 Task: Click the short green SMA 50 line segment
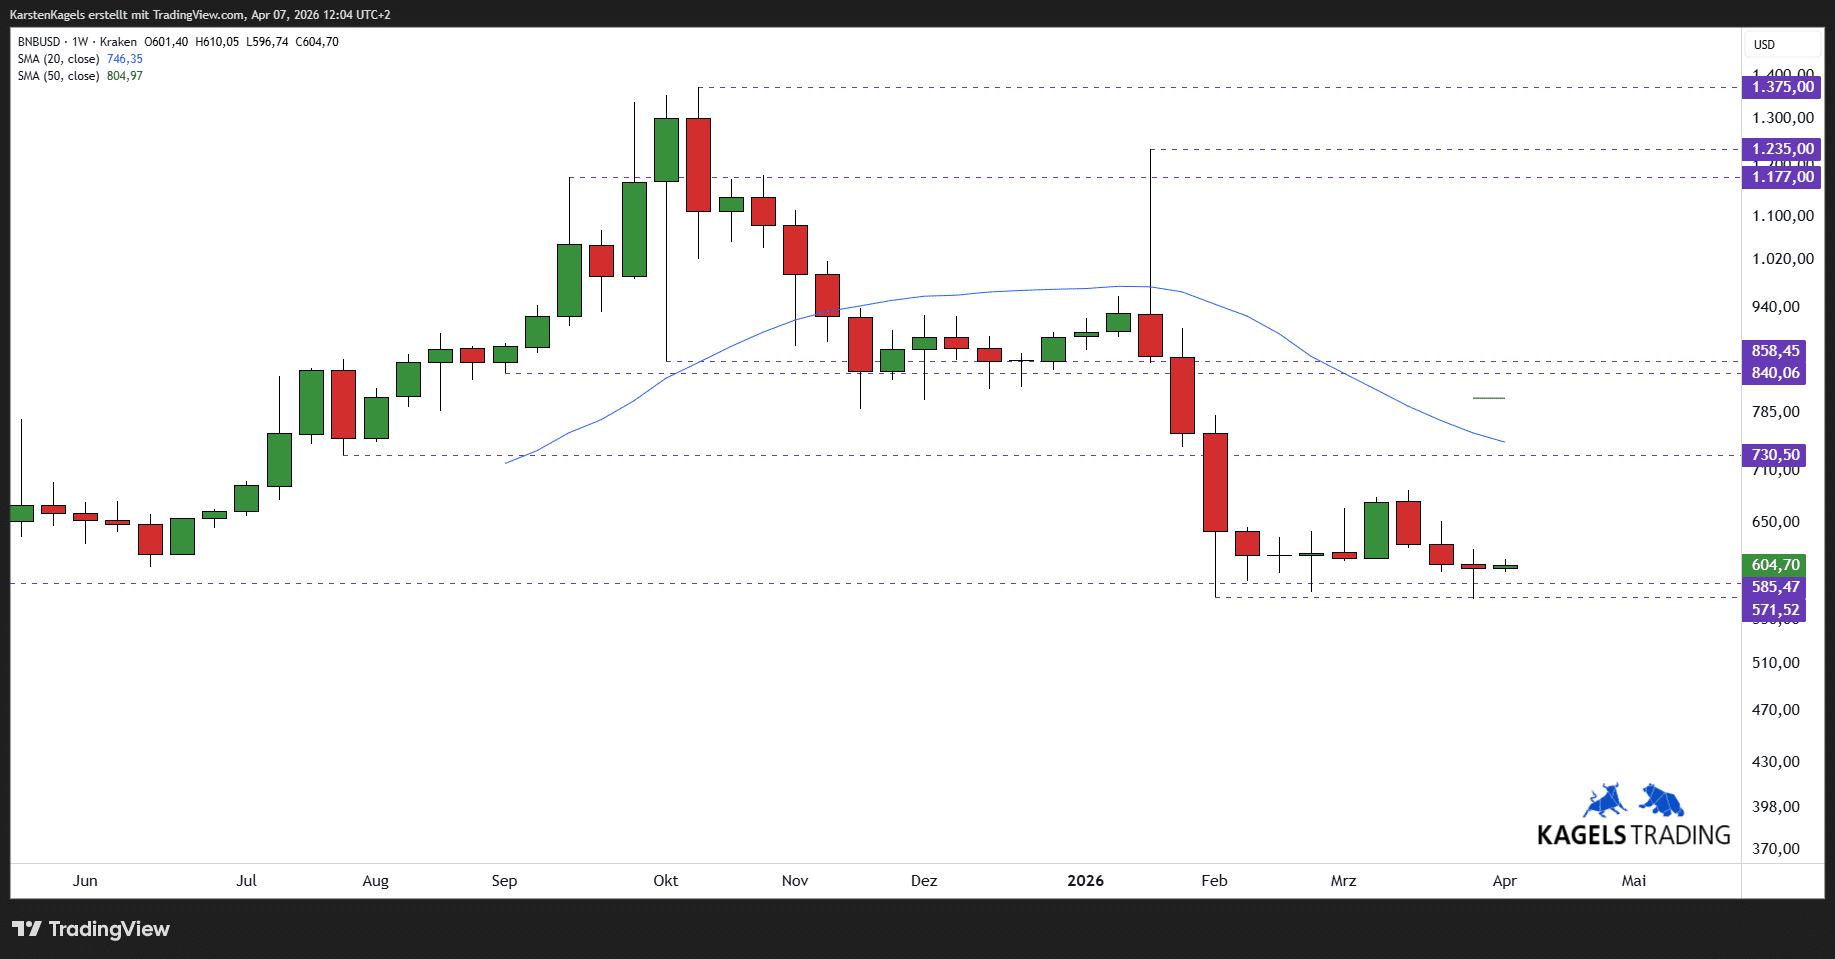[x=1488, y=398]
